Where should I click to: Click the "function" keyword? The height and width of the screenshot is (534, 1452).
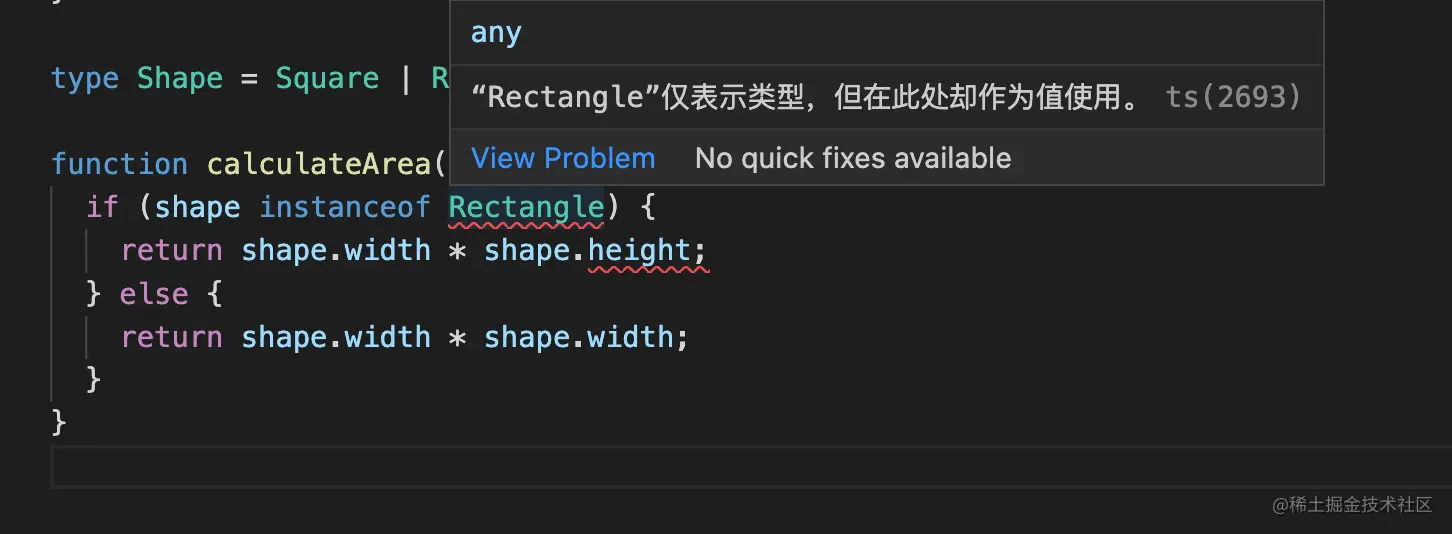pyautogui.click(x=119, y=164)
